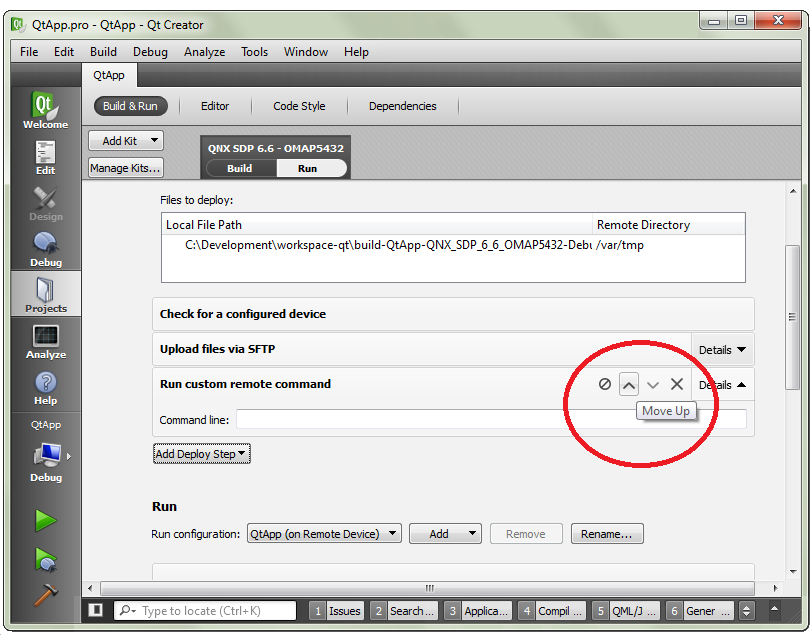Switch kit to Build settings
This screenshot has height=640, width=810.
239,169
